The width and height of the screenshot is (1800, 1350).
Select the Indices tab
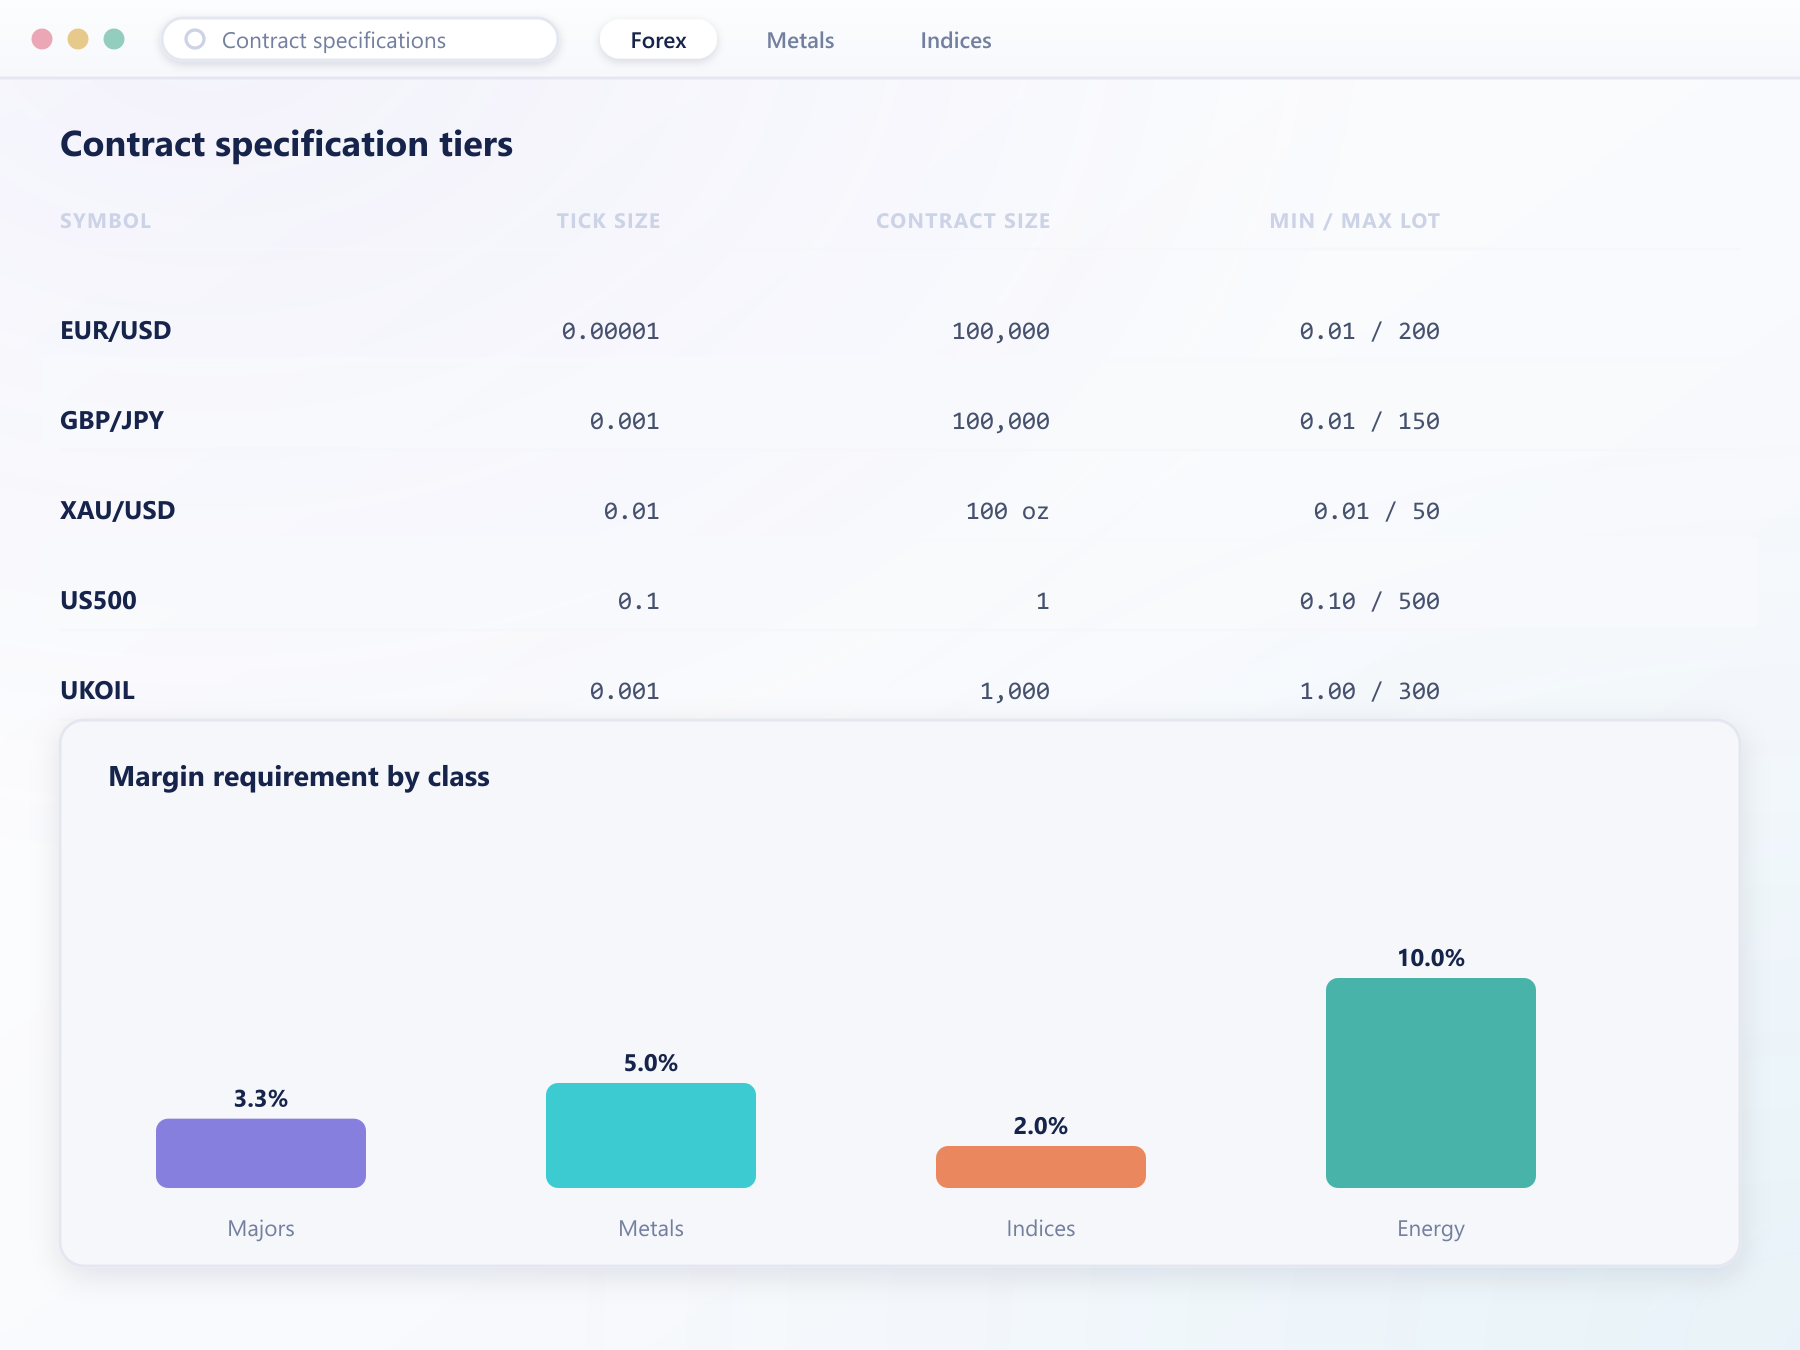click(956, 40)
